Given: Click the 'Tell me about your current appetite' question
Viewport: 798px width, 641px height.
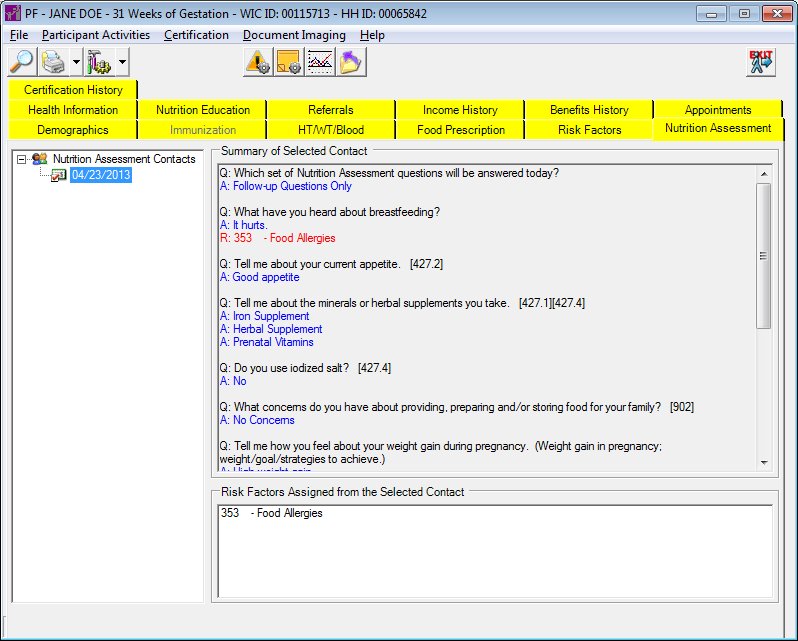Looking at the screenshot, I should coord(331,264).
